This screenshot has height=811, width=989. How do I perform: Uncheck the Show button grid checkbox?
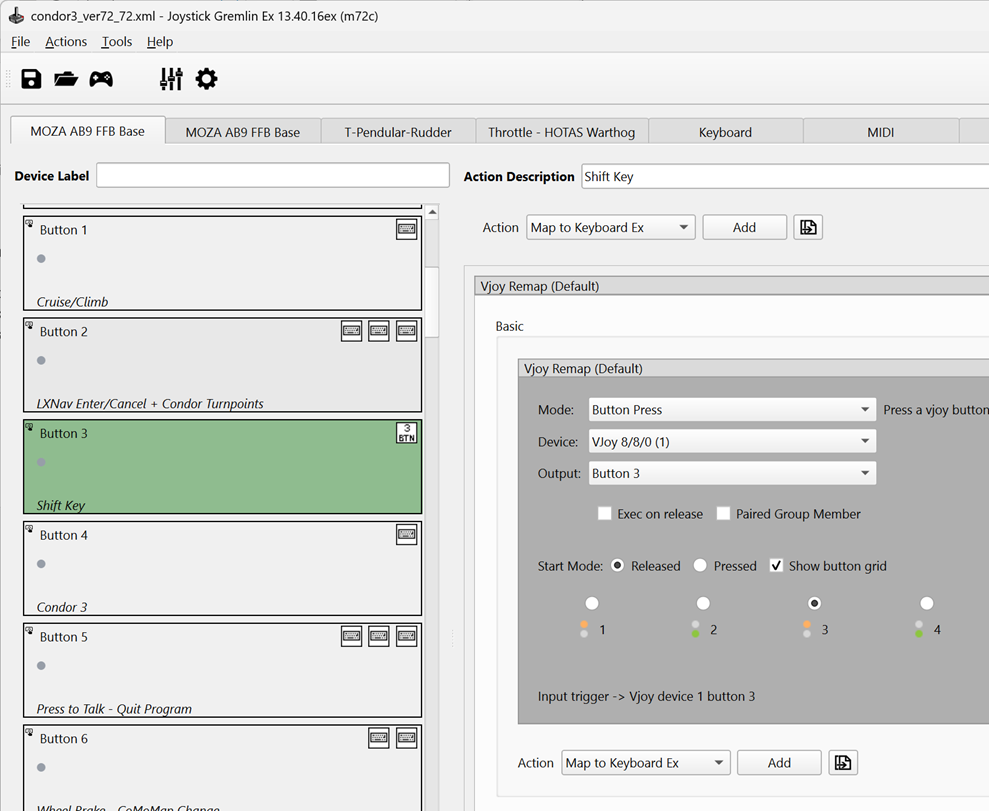tap(777, 566)
